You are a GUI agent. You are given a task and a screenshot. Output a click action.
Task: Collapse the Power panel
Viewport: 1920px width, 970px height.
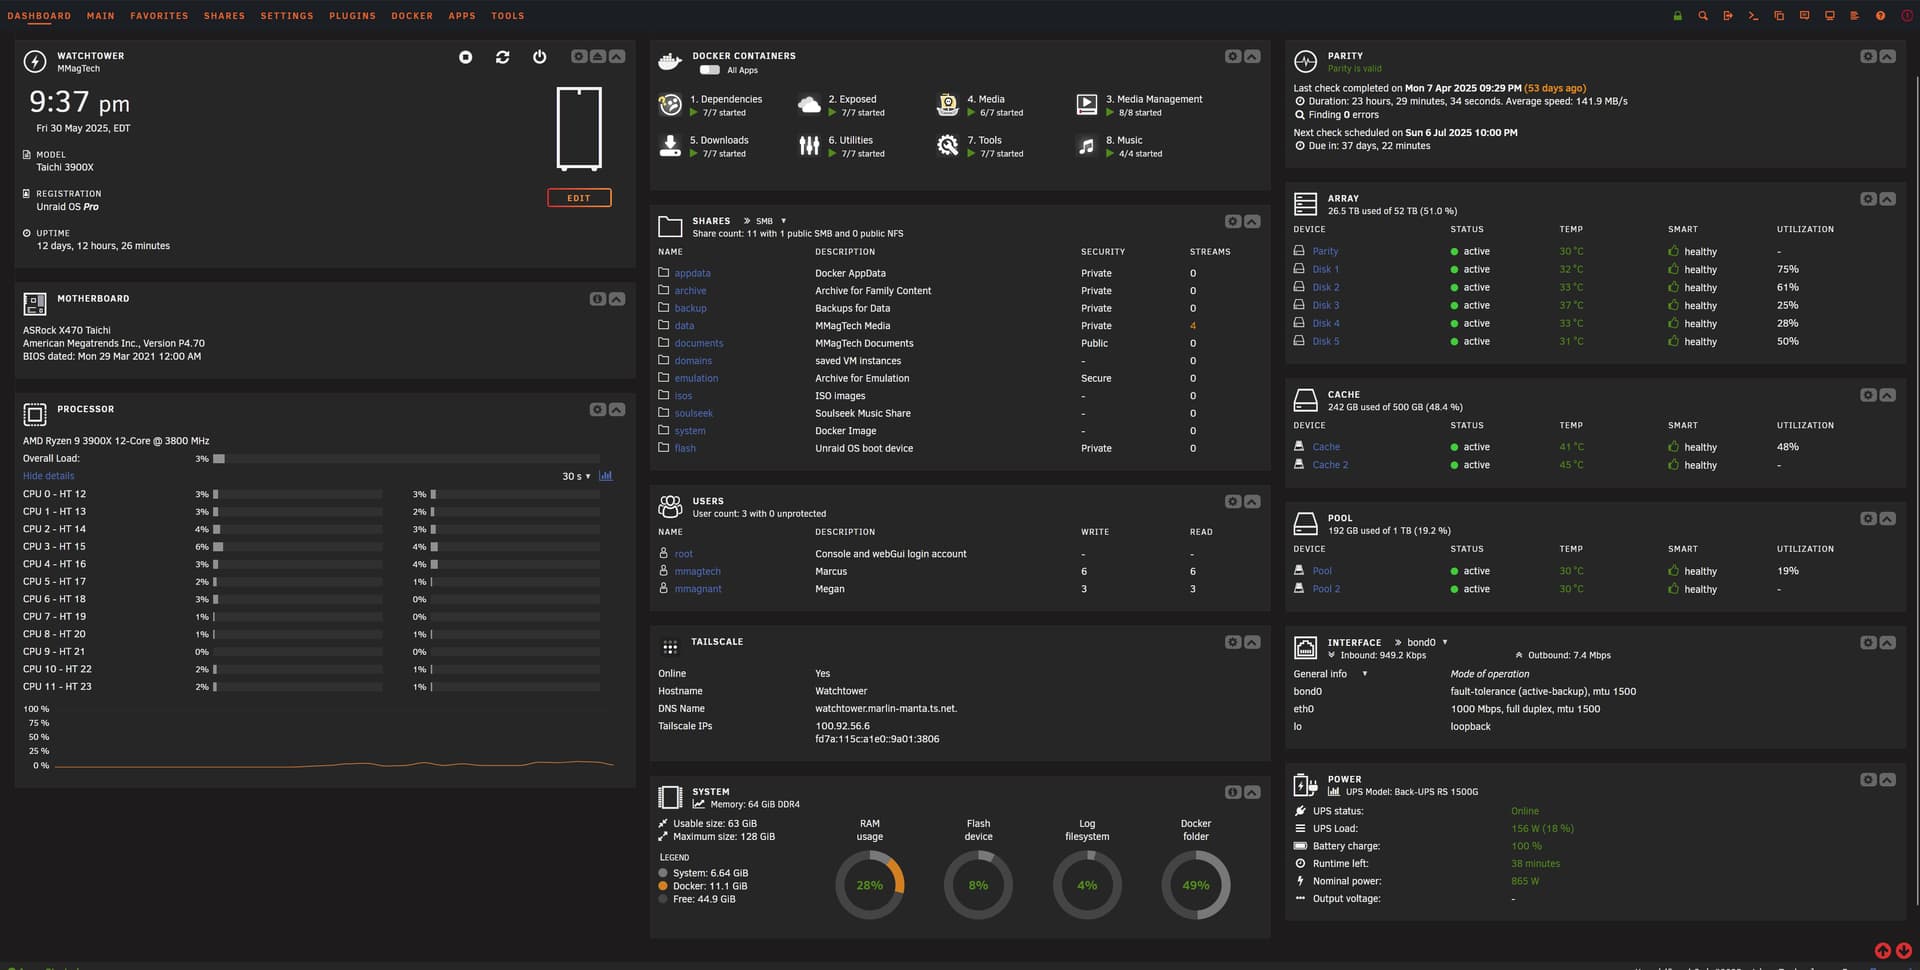coord(1887,779)
